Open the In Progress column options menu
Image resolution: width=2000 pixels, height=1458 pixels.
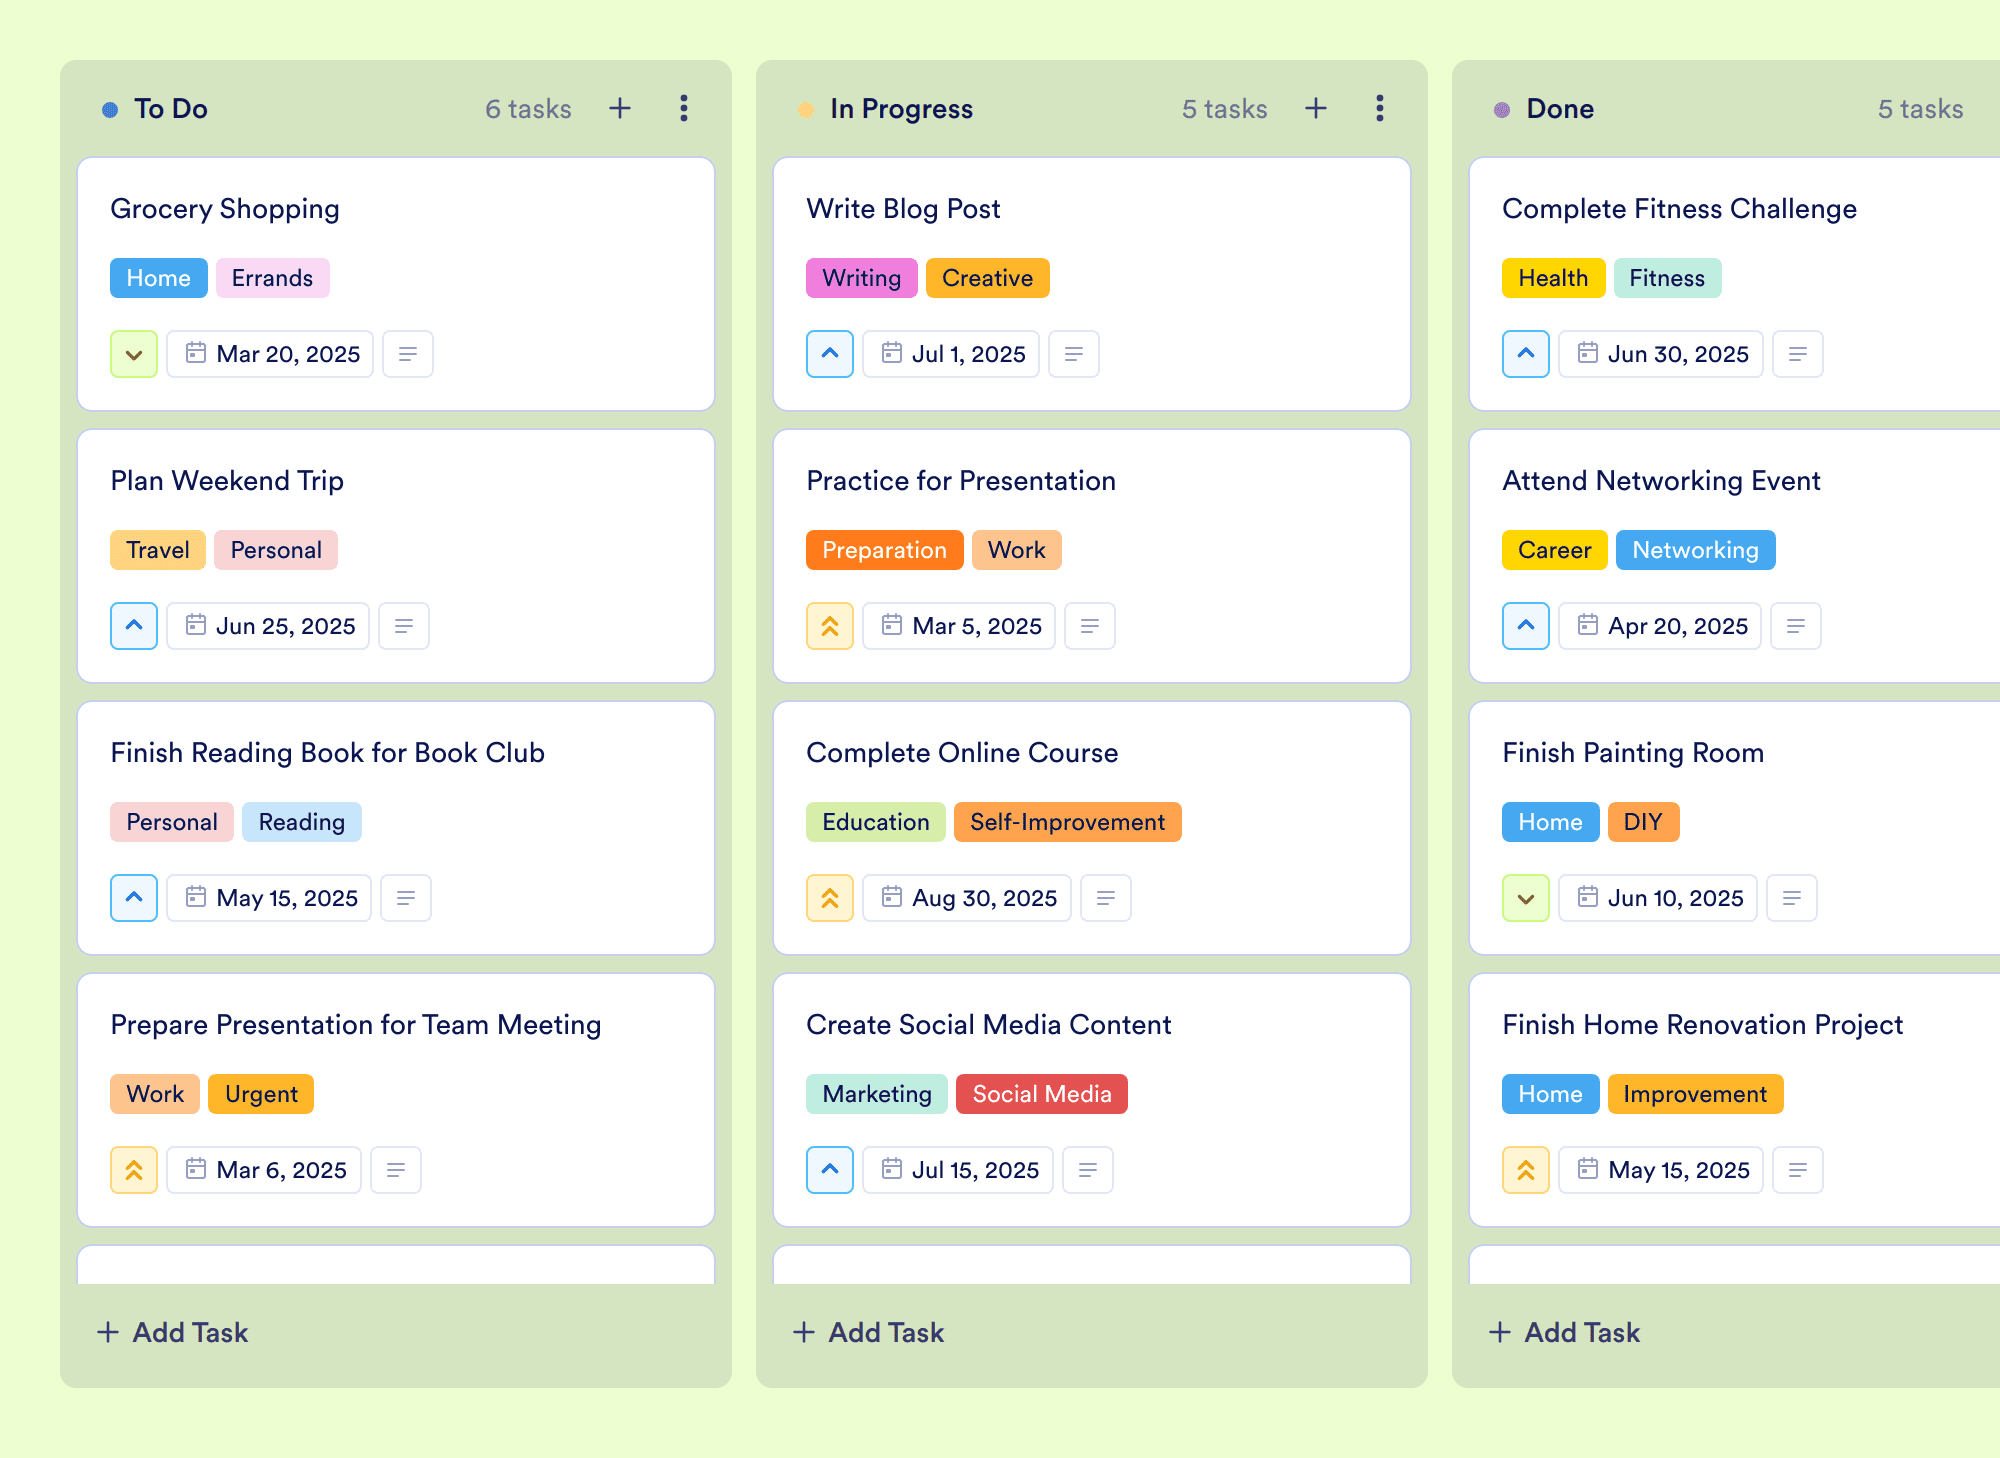coord(1380,108)
